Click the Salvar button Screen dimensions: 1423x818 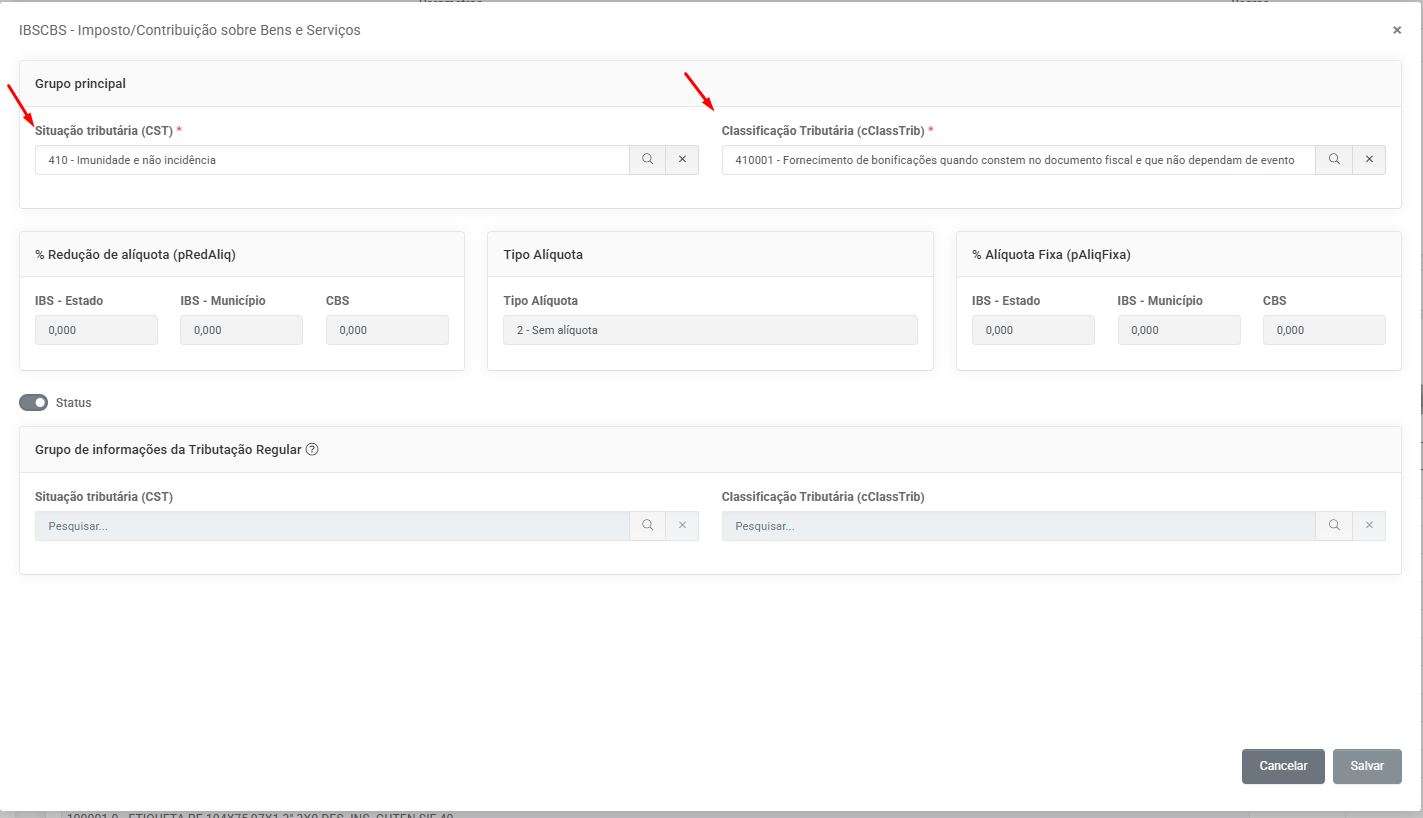point(1367,766)
